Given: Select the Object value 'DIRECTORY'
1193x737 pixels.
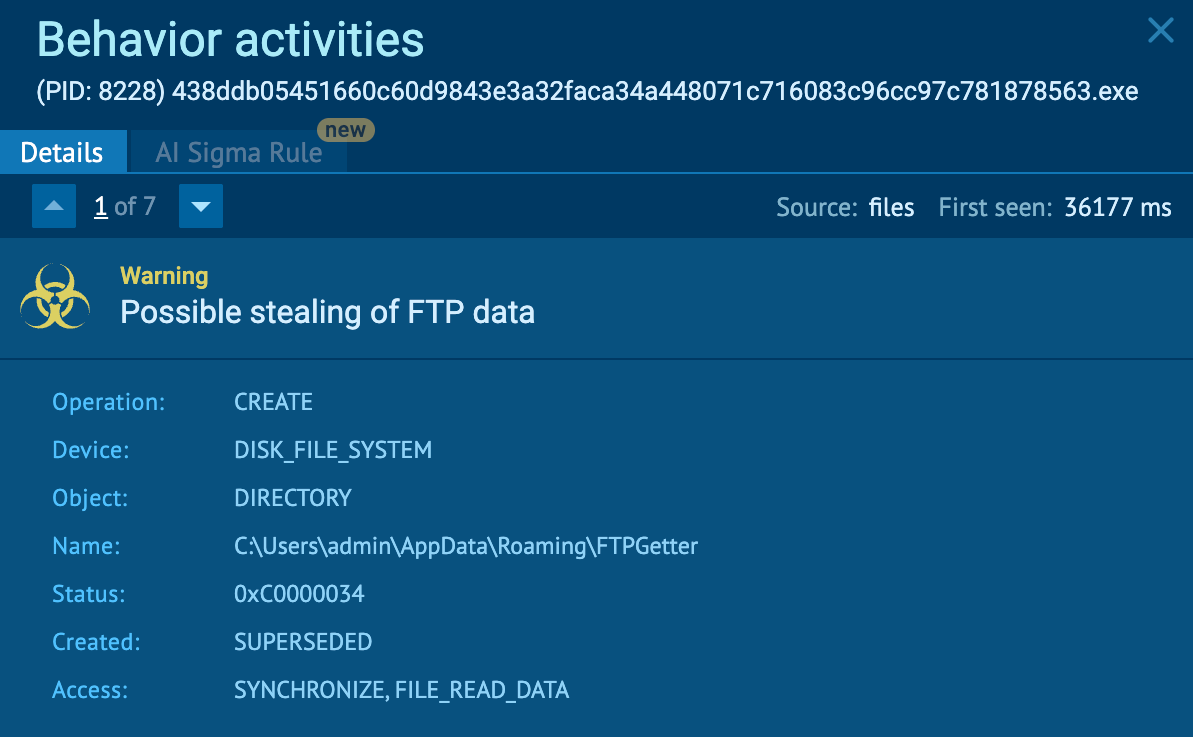Looking at the screenshot, I should pos(293,497).
